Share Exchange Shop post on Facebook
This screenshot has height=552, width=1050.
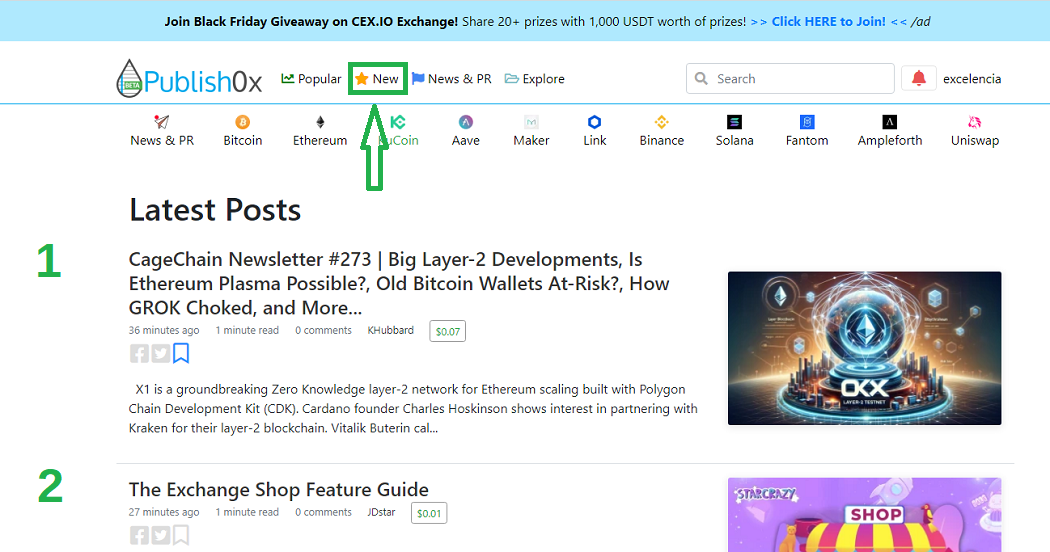[139, 535]
